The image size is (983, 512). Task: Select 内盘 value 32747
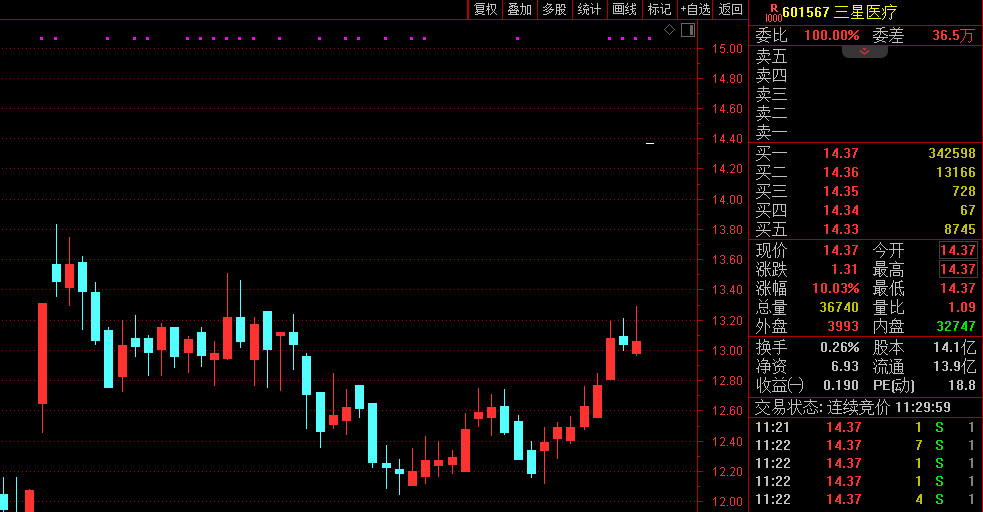(x=956, y=326)
